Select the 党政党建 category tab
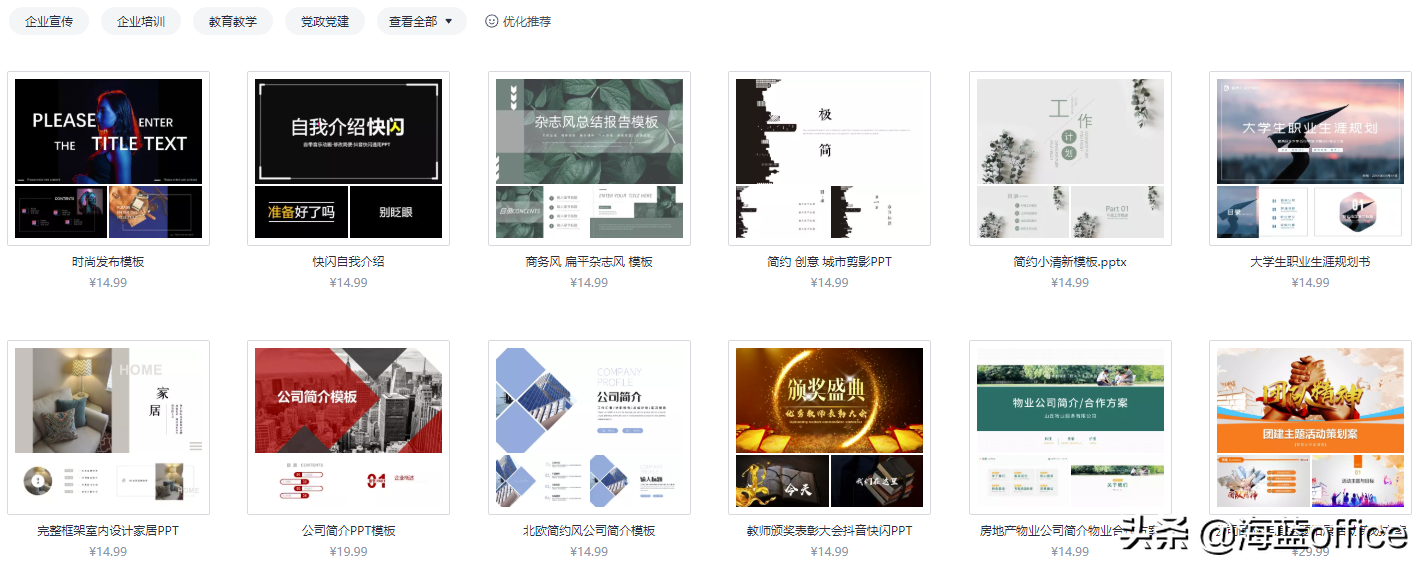 pos(325,21)
